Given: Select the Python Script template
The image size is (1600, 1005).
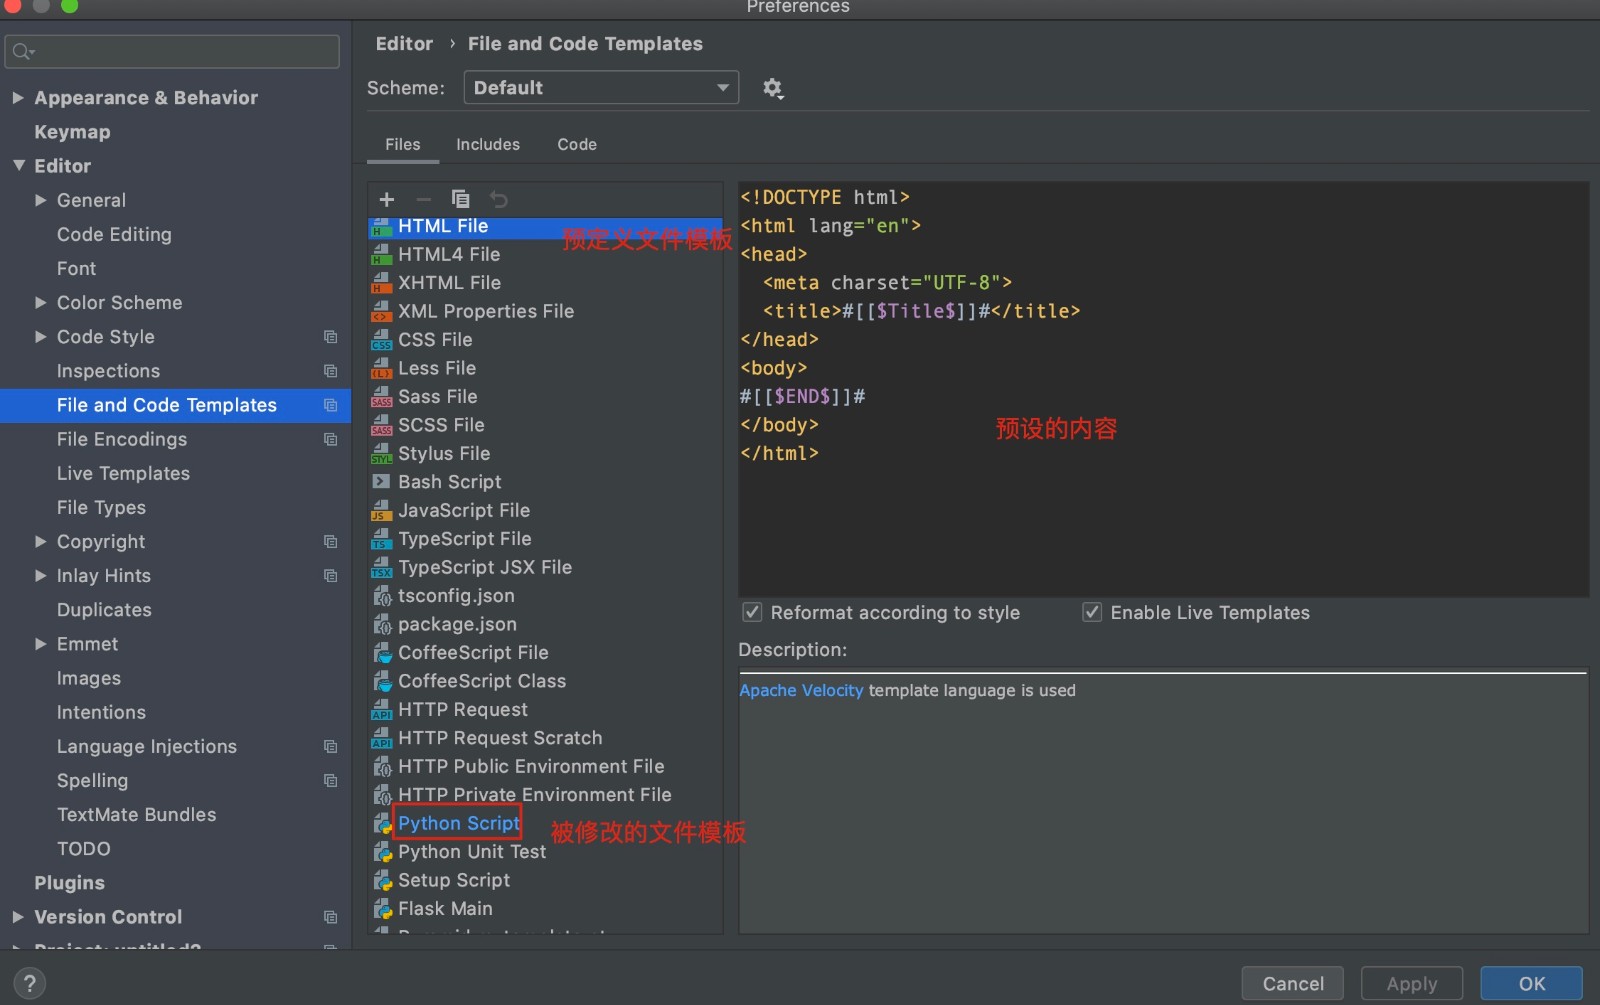Looking at the screenshot, I should [459, 823].
